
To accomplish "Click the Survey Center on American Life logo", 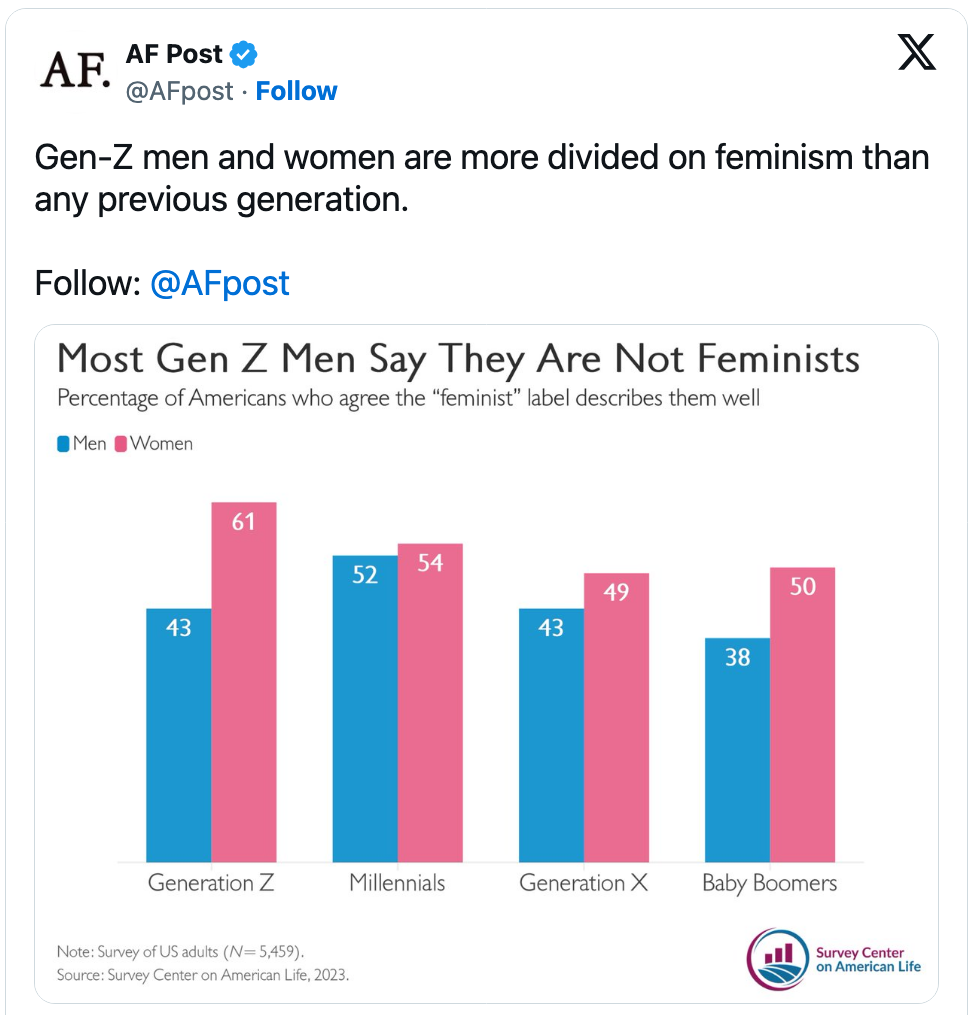I will coord(834,959).
